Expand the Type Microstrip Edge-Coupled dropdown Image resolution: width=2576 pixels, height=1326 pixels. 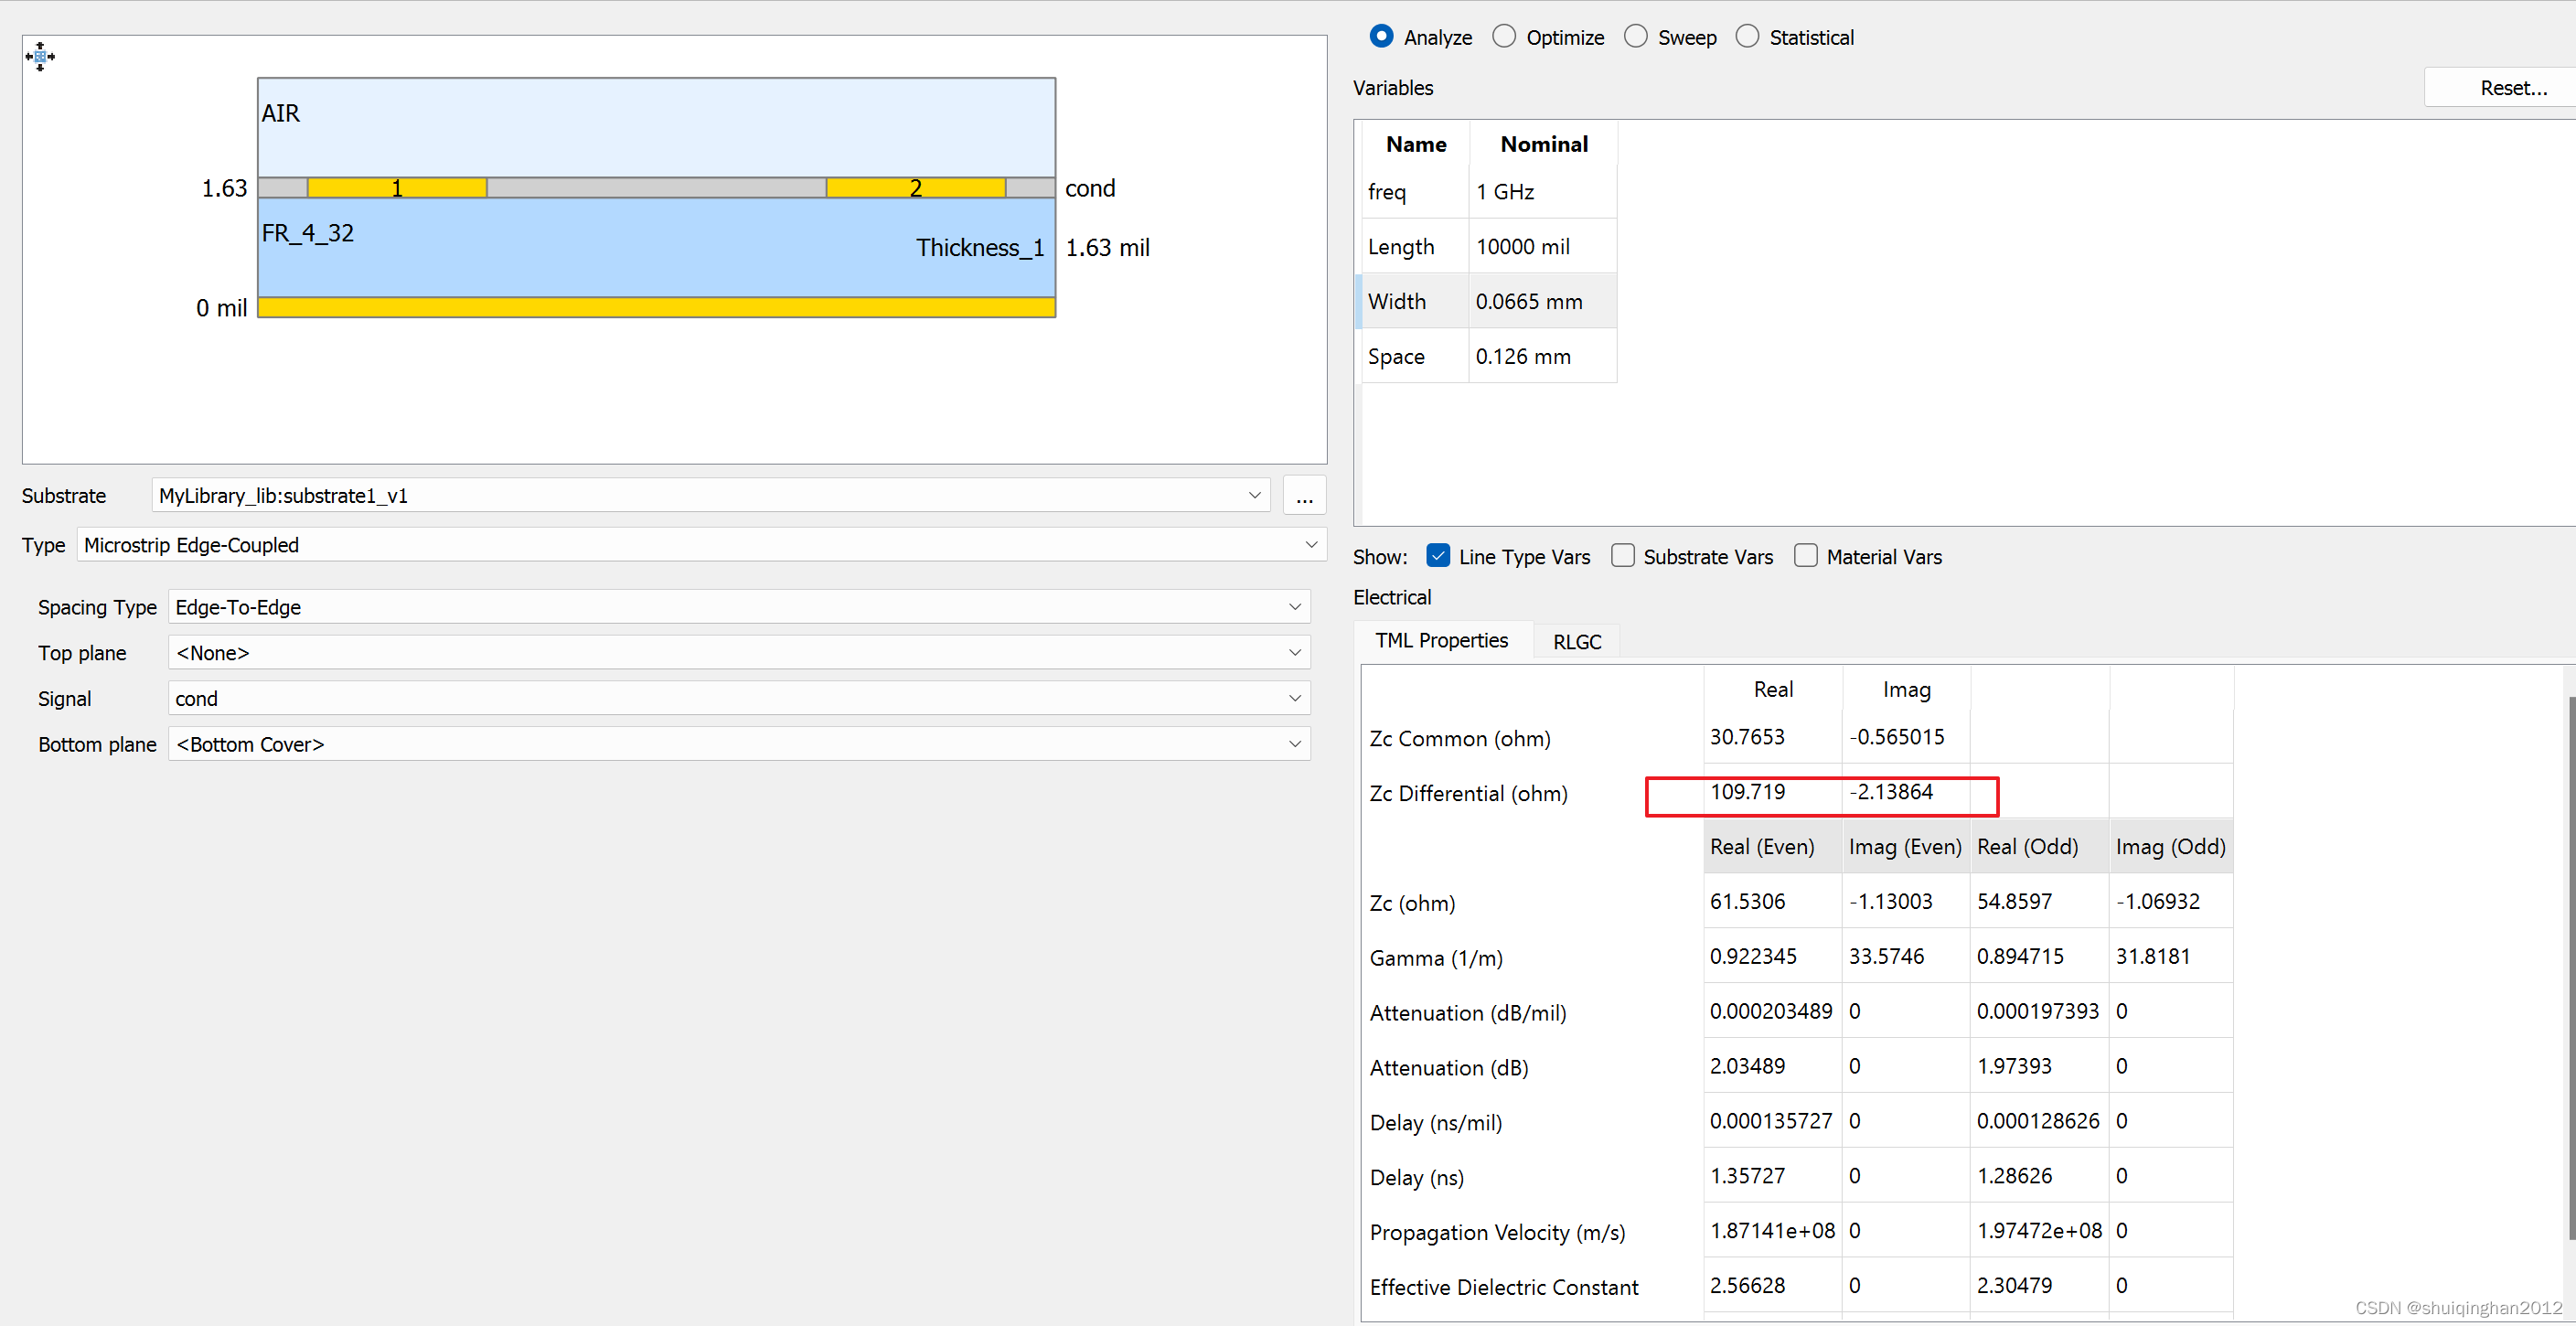[x=1310, y=545]
